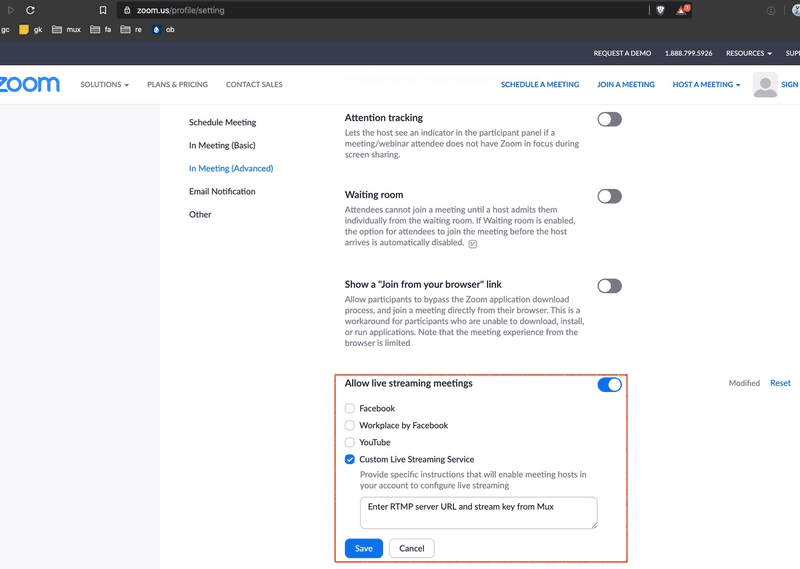This screenshot has height=569, width=800.
Task: Click Schedule a Meeting link
Action: click(540, 84)
